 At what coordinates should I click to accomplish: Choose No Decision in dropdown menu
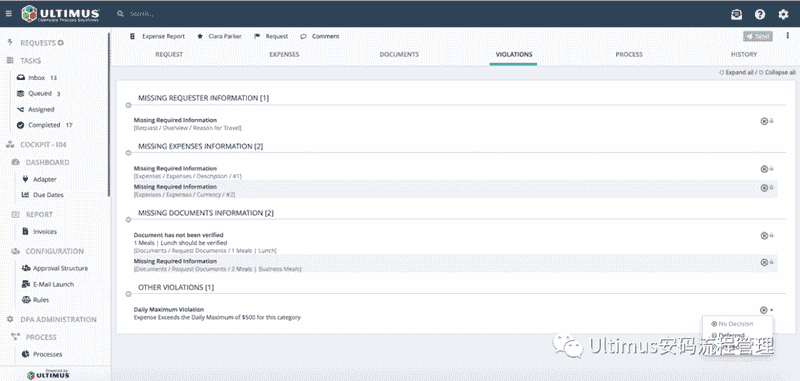coord(733,324)
